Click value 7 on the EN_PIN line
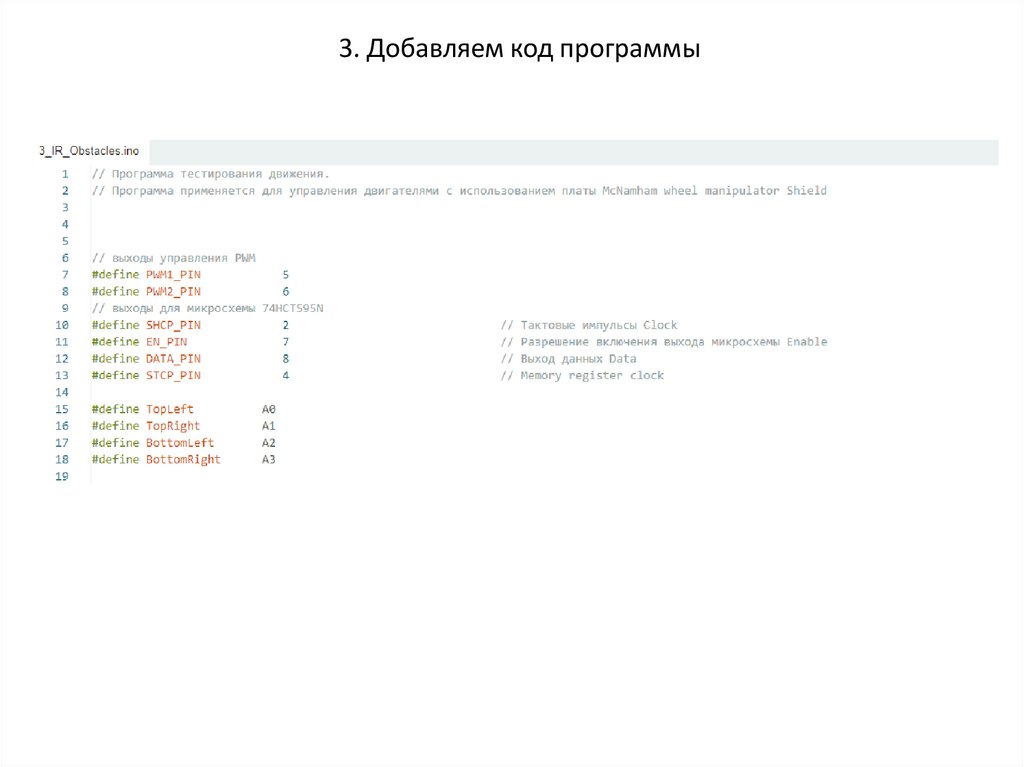Image resolution: width=1024 pixels, height=767 pixels. (x=285, y=342)
